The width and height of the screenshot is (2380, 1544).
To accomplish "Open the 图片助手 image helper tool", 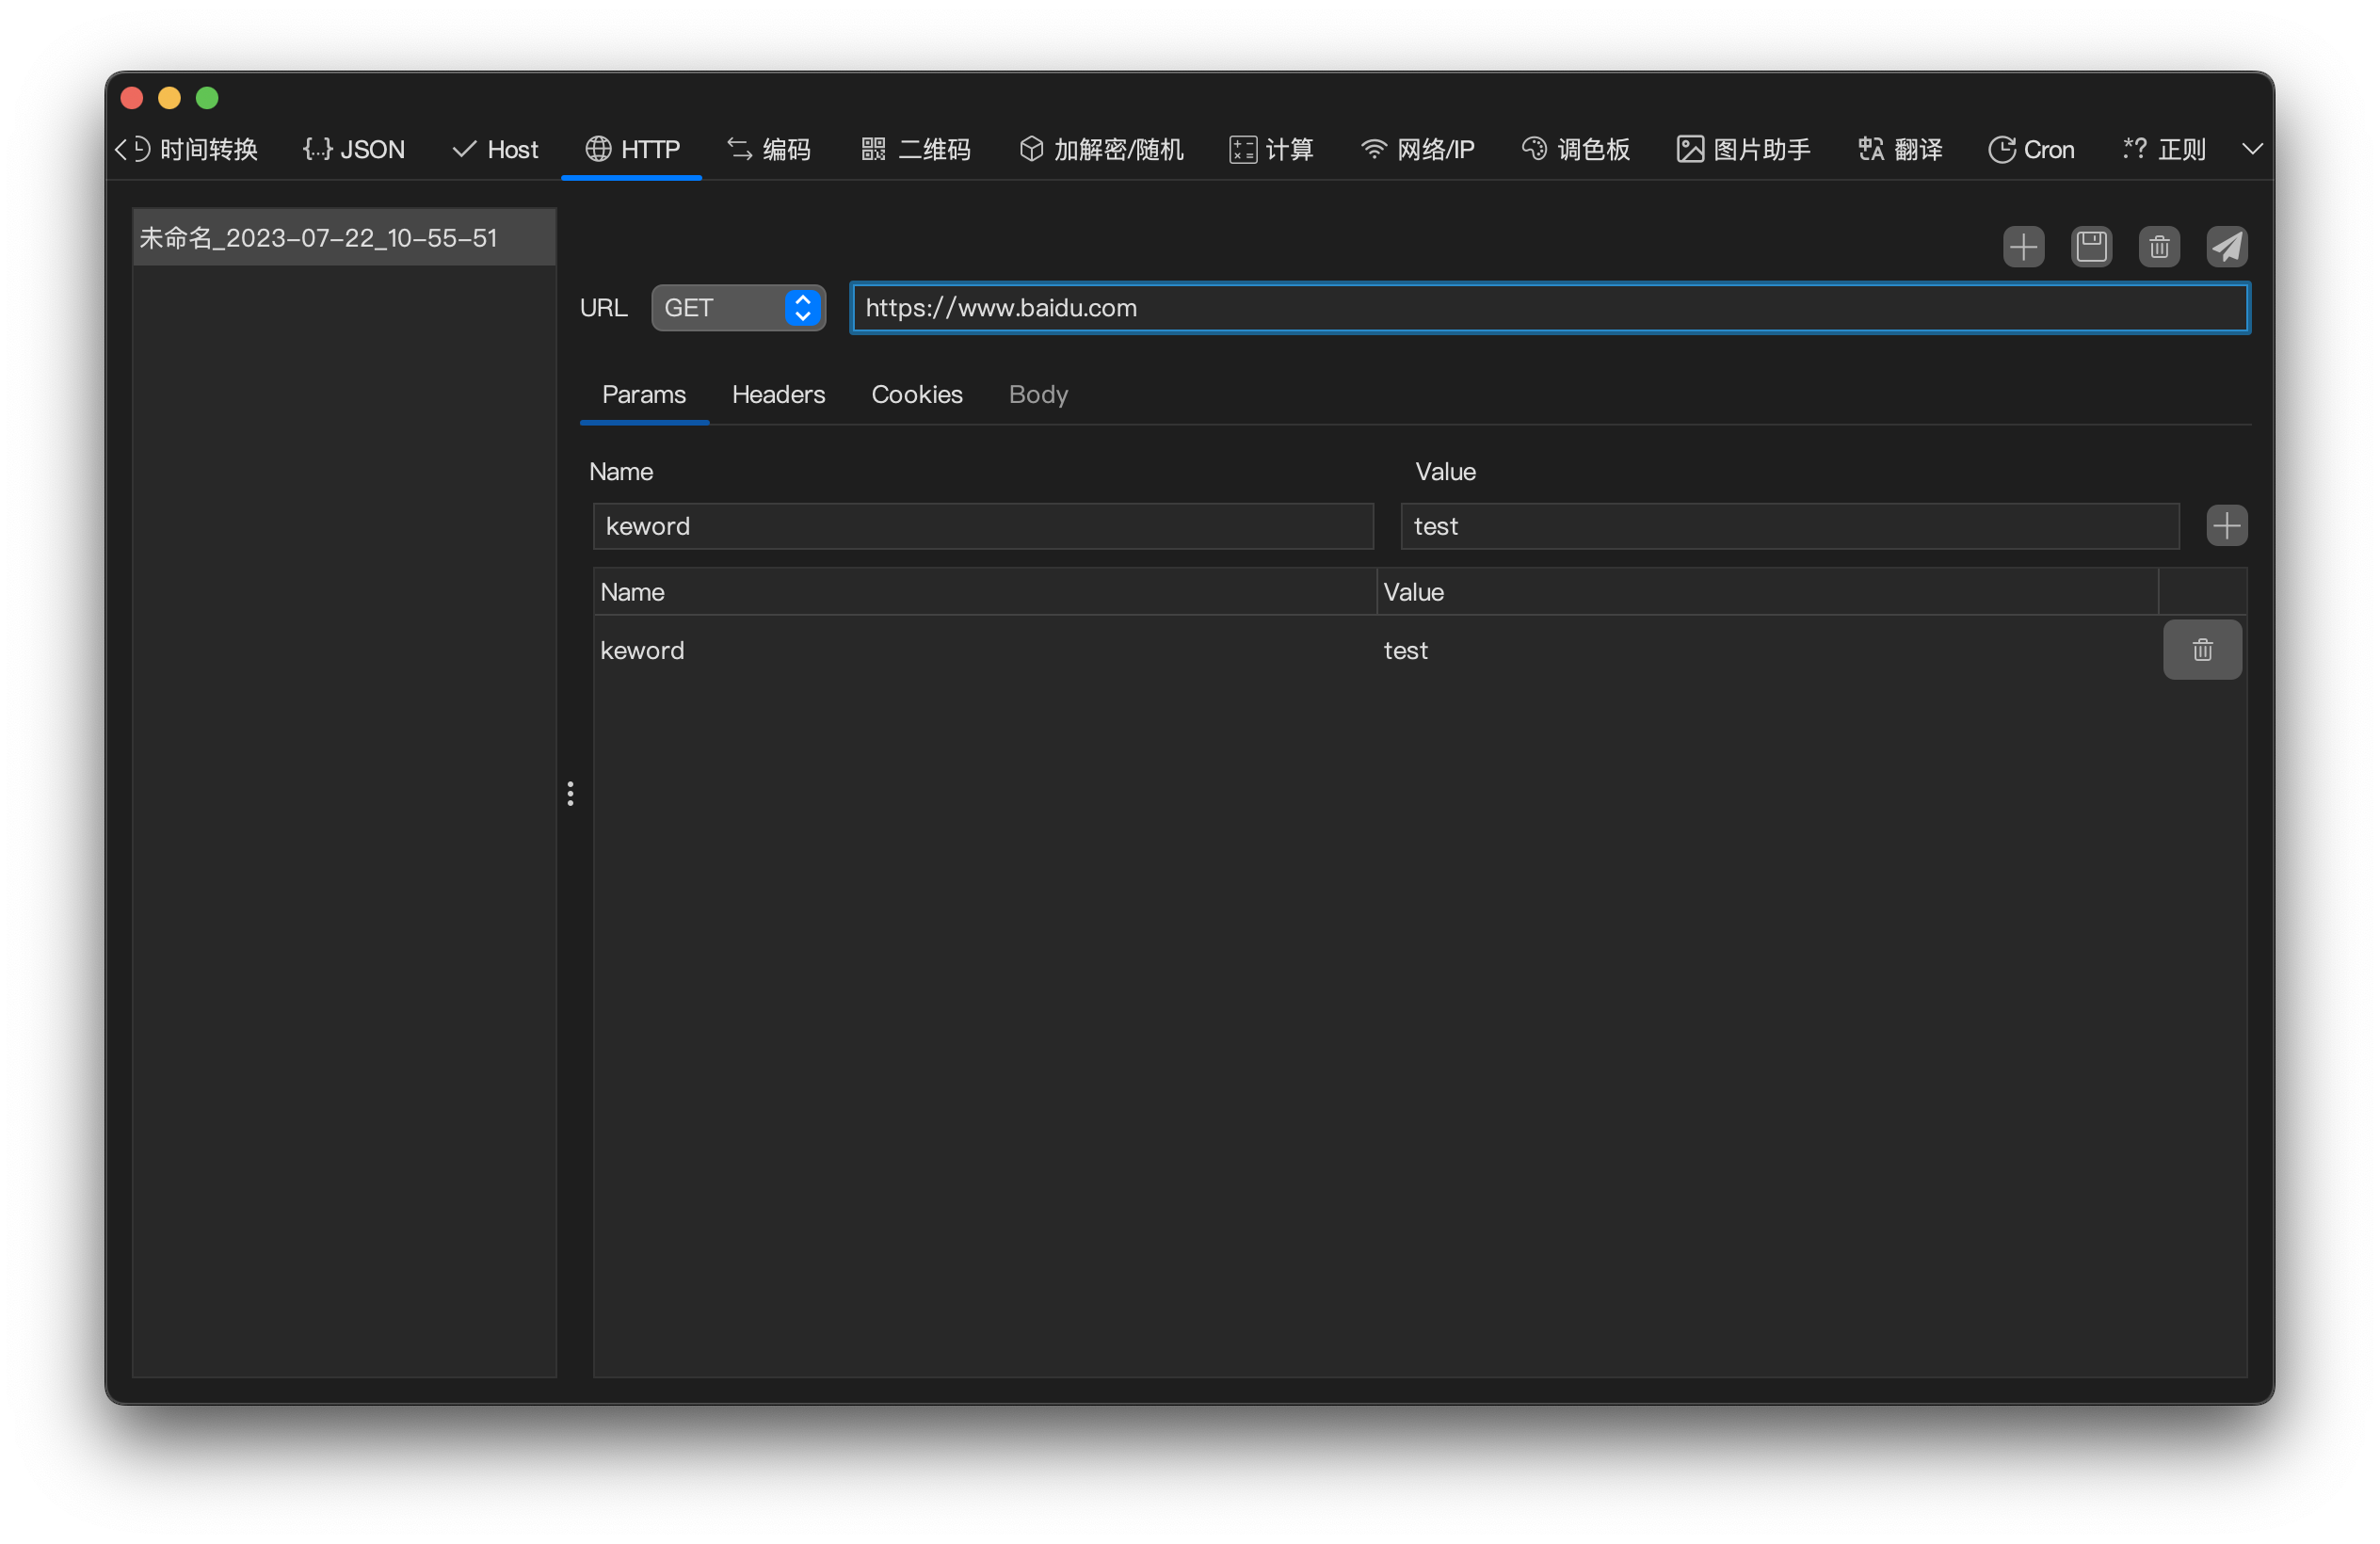I will point(1743,150).
